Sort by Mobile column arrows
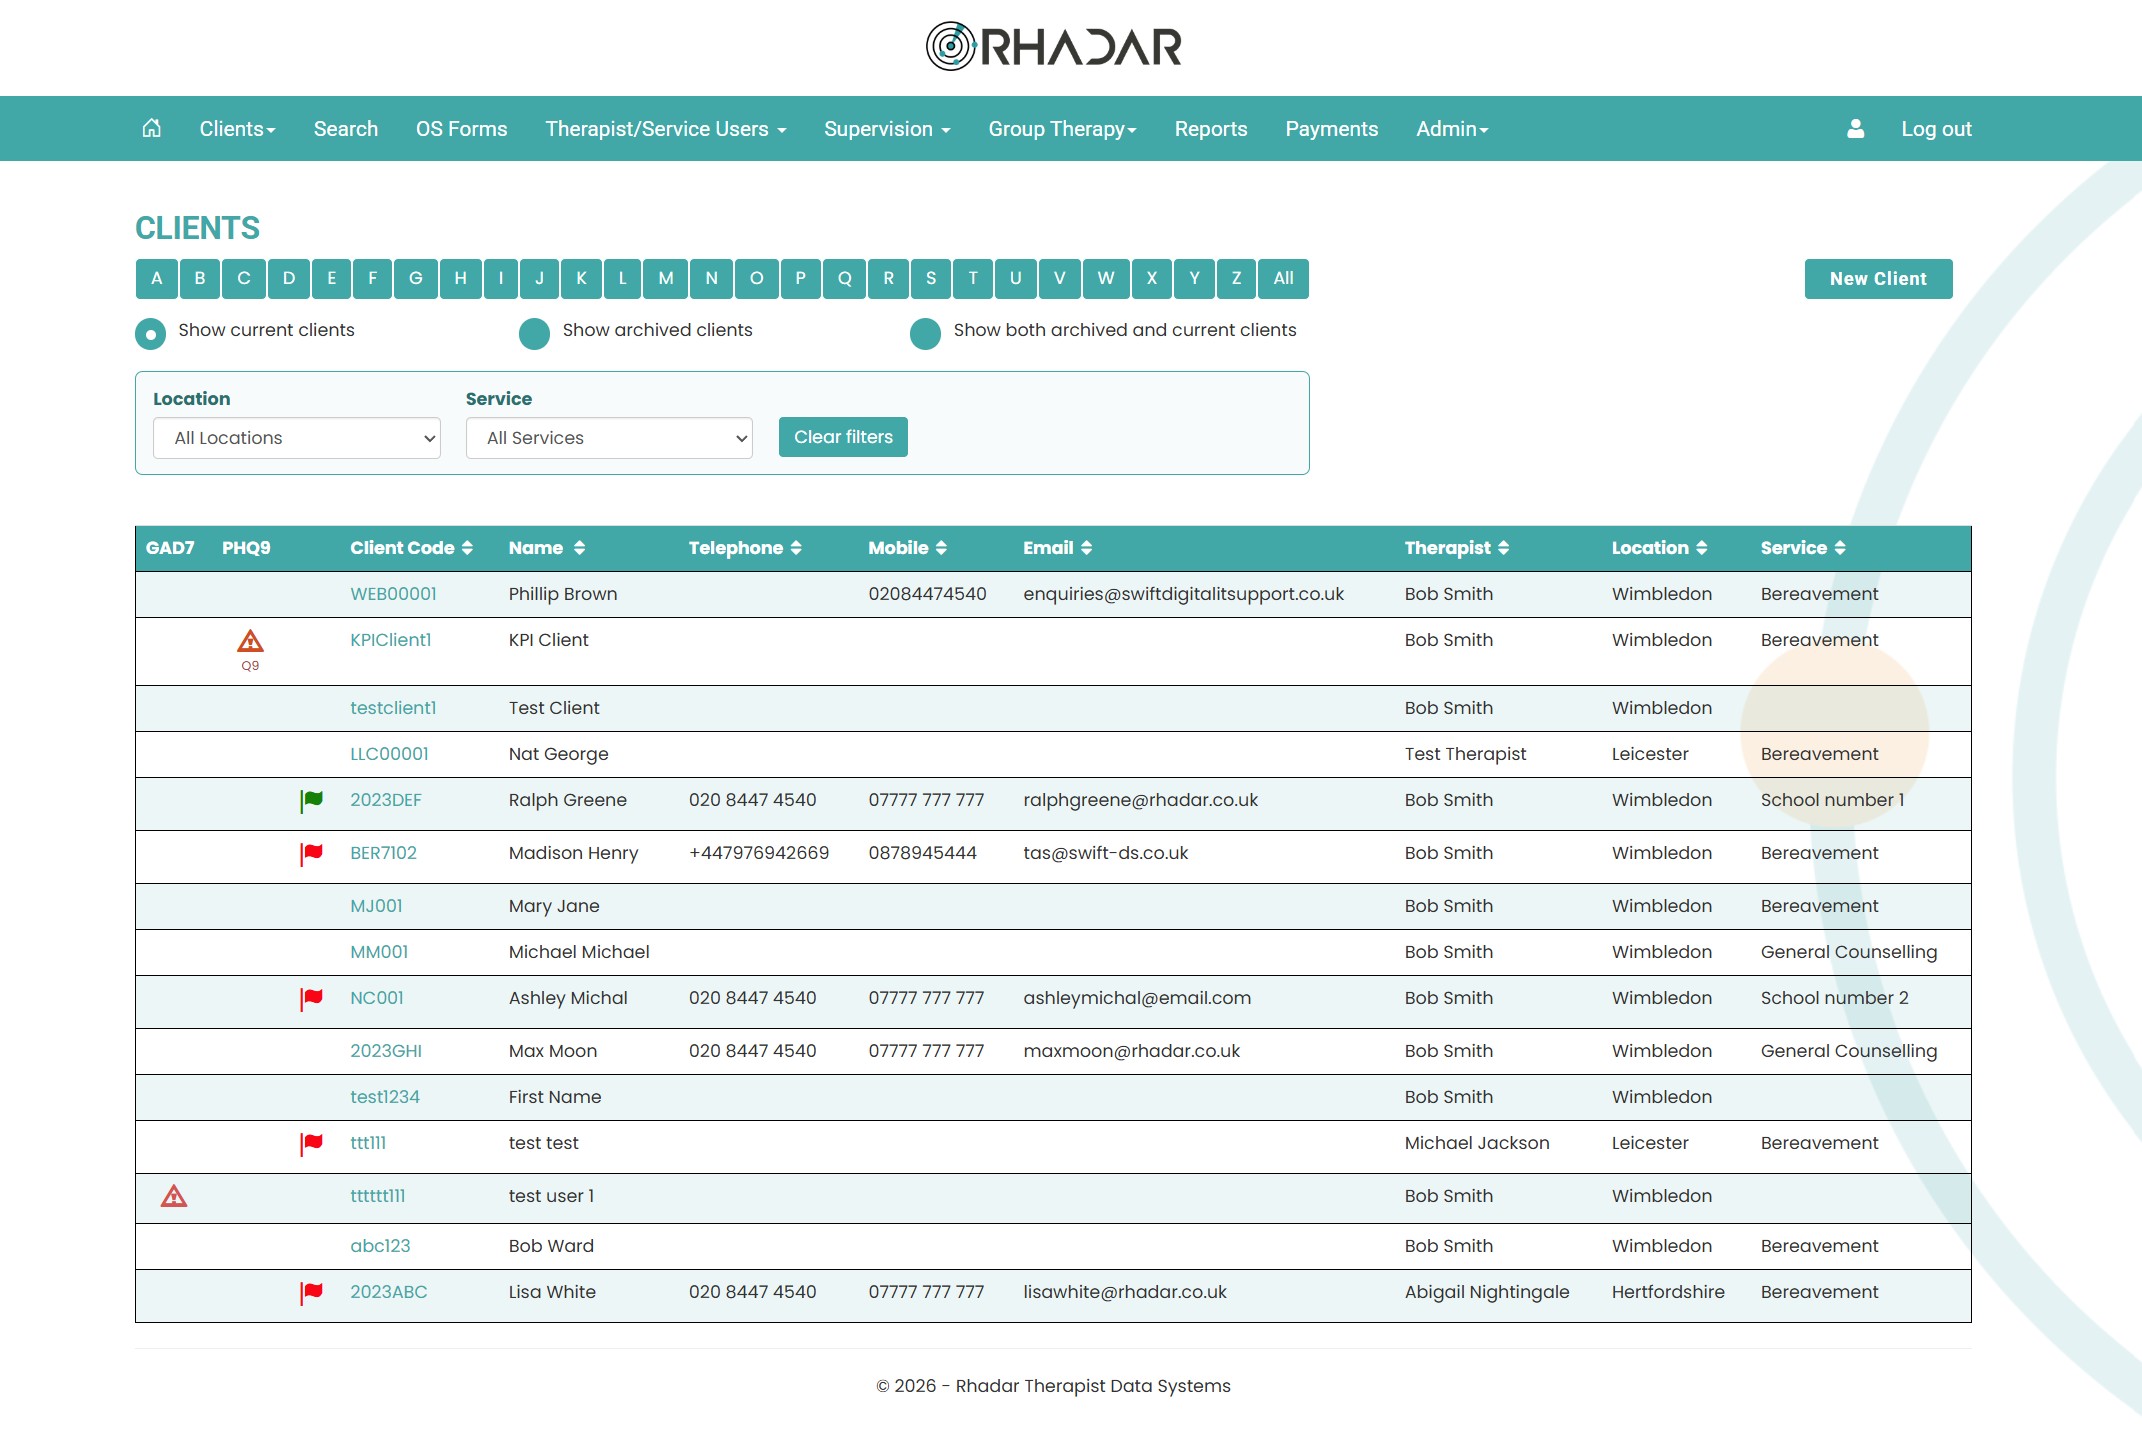Image resolution: width=2142 pixels, height=1451 pixels. pos(941,548)
